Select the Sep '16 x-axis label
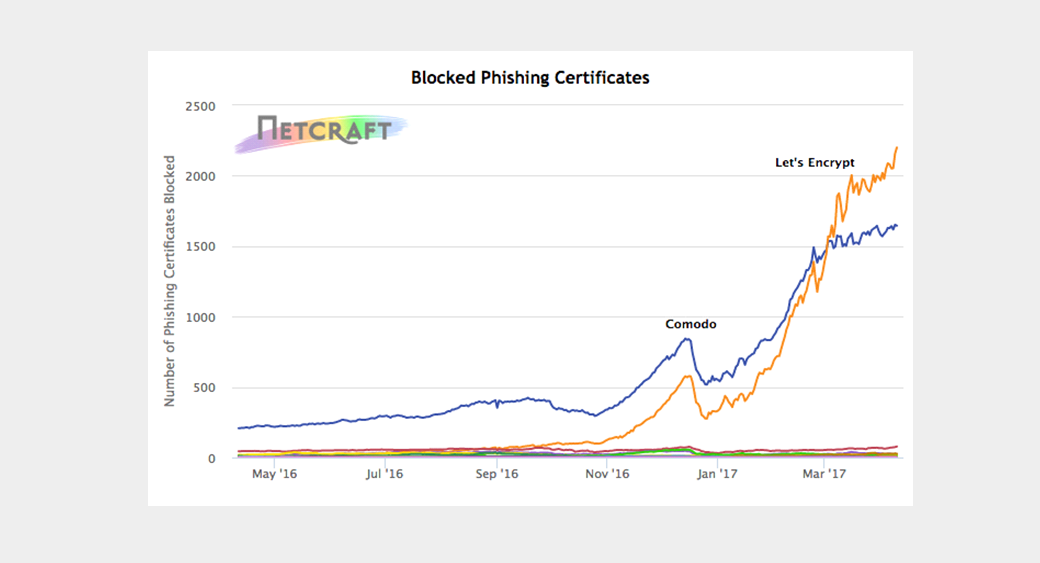 pos(496,476)
